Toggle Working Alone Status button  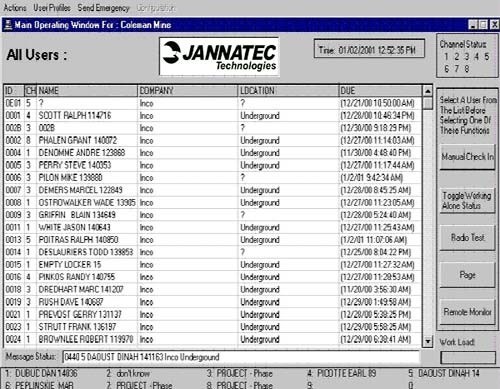click(x=467, y=200)
